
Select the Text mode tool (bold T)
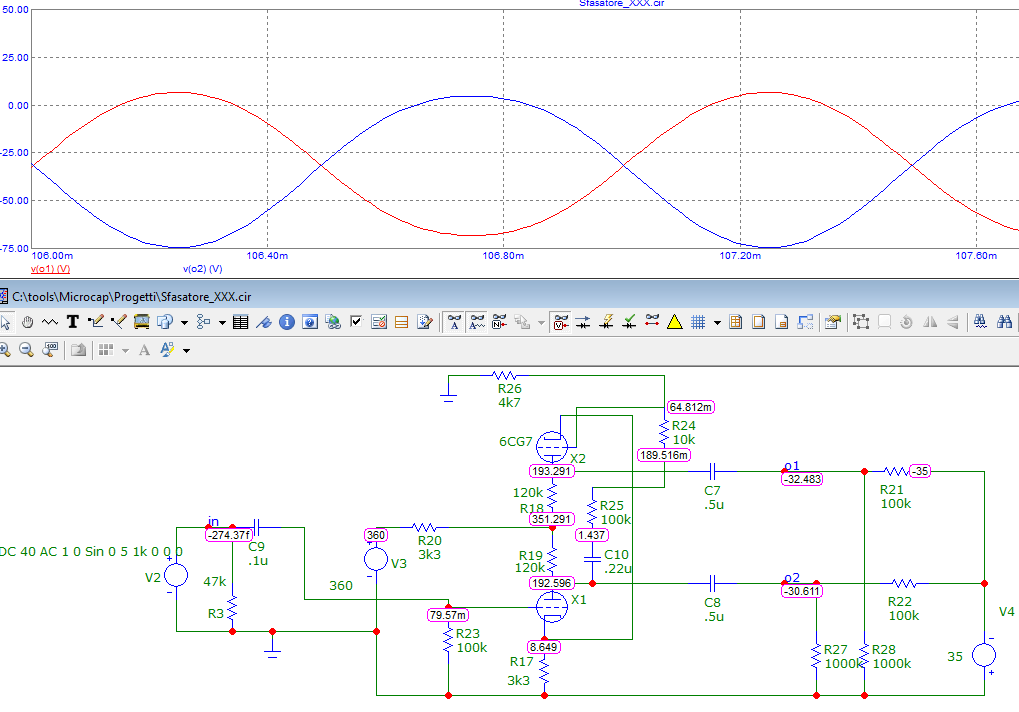(x=73, y=322)
